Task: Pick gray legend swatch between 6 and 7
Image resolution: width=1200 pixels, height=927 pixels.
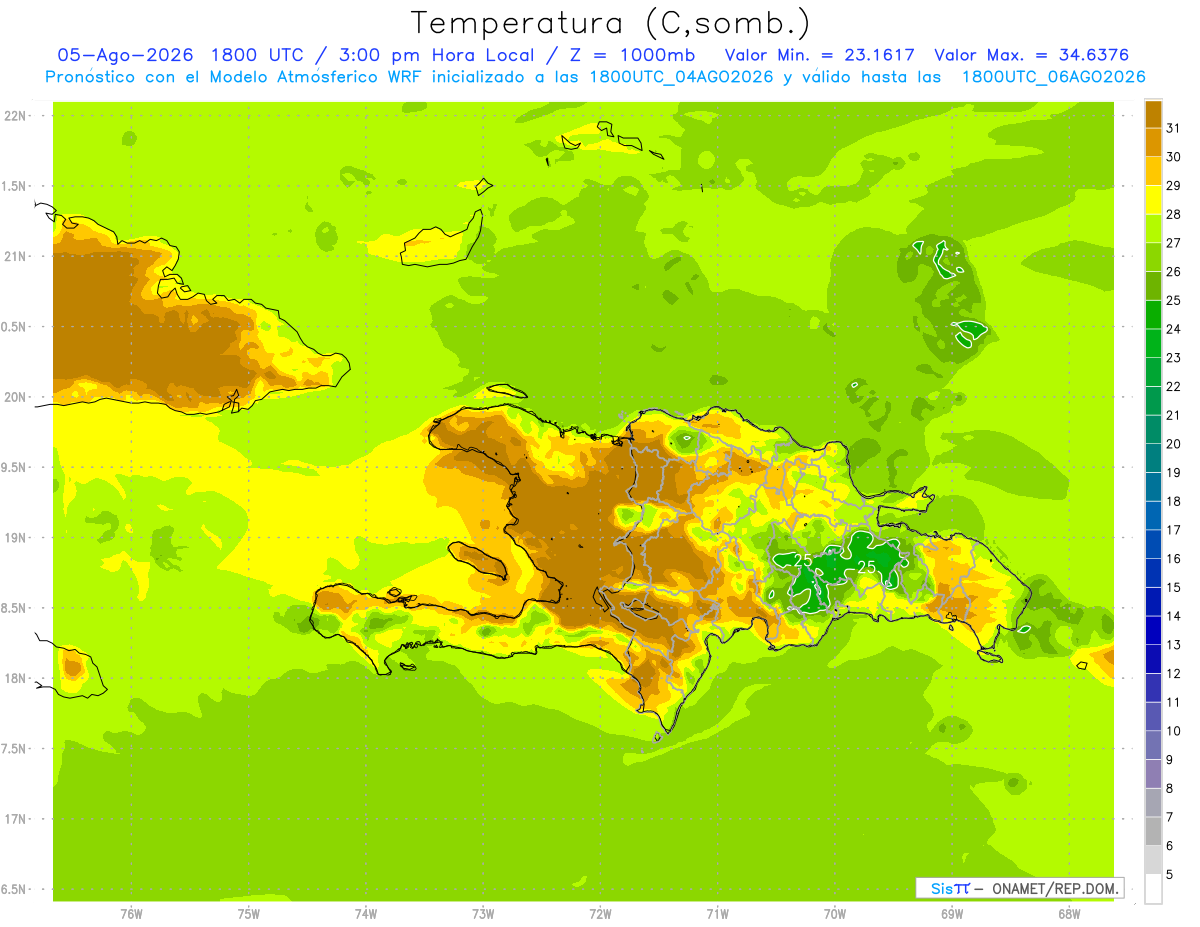Action: coord(1153,830)
